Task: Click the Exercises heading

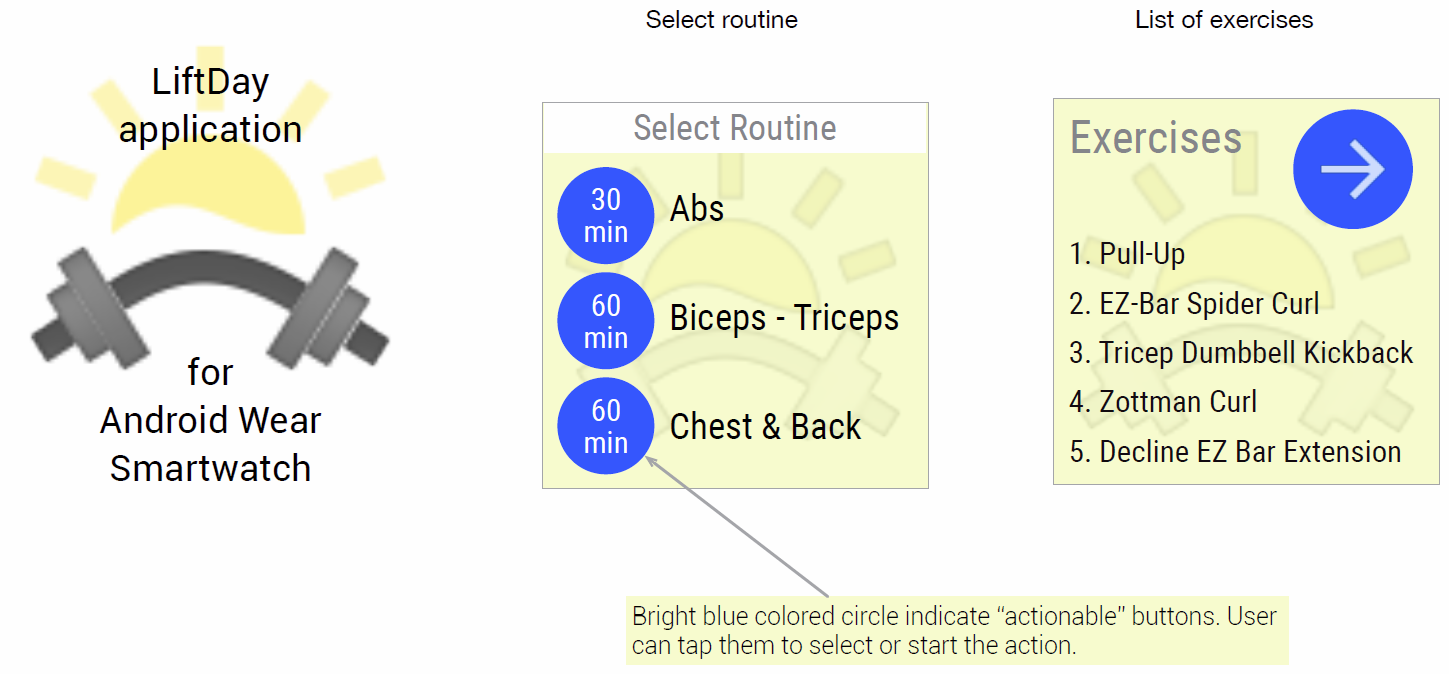Action: point(1156,138)
